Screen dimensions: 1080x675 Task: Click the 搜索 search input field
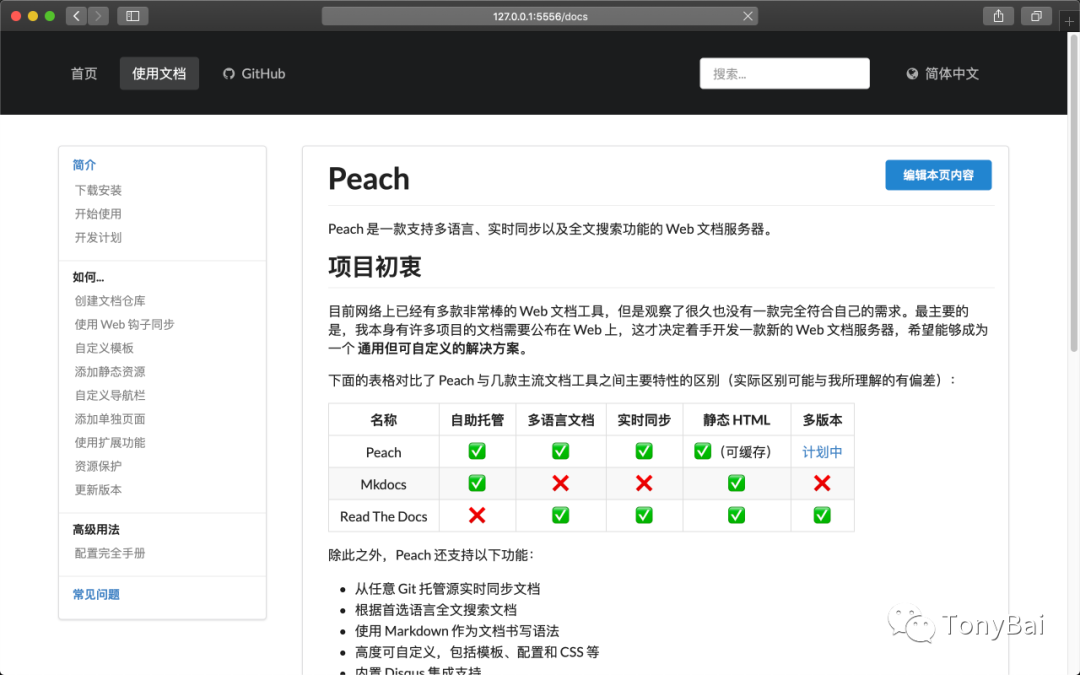(x=784, y=72)
